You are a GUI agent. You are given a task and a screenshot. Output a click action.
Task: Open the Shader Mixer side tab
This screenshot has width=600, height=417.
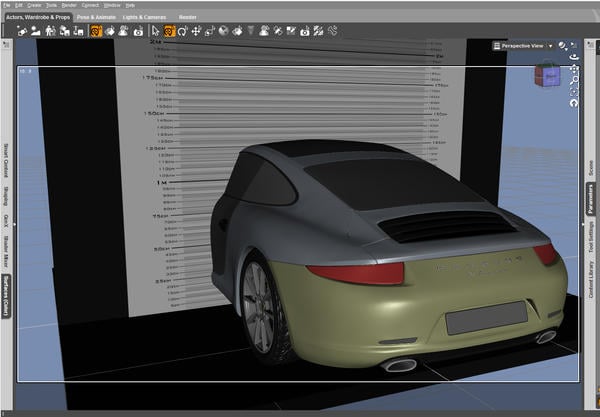(6, 251)
